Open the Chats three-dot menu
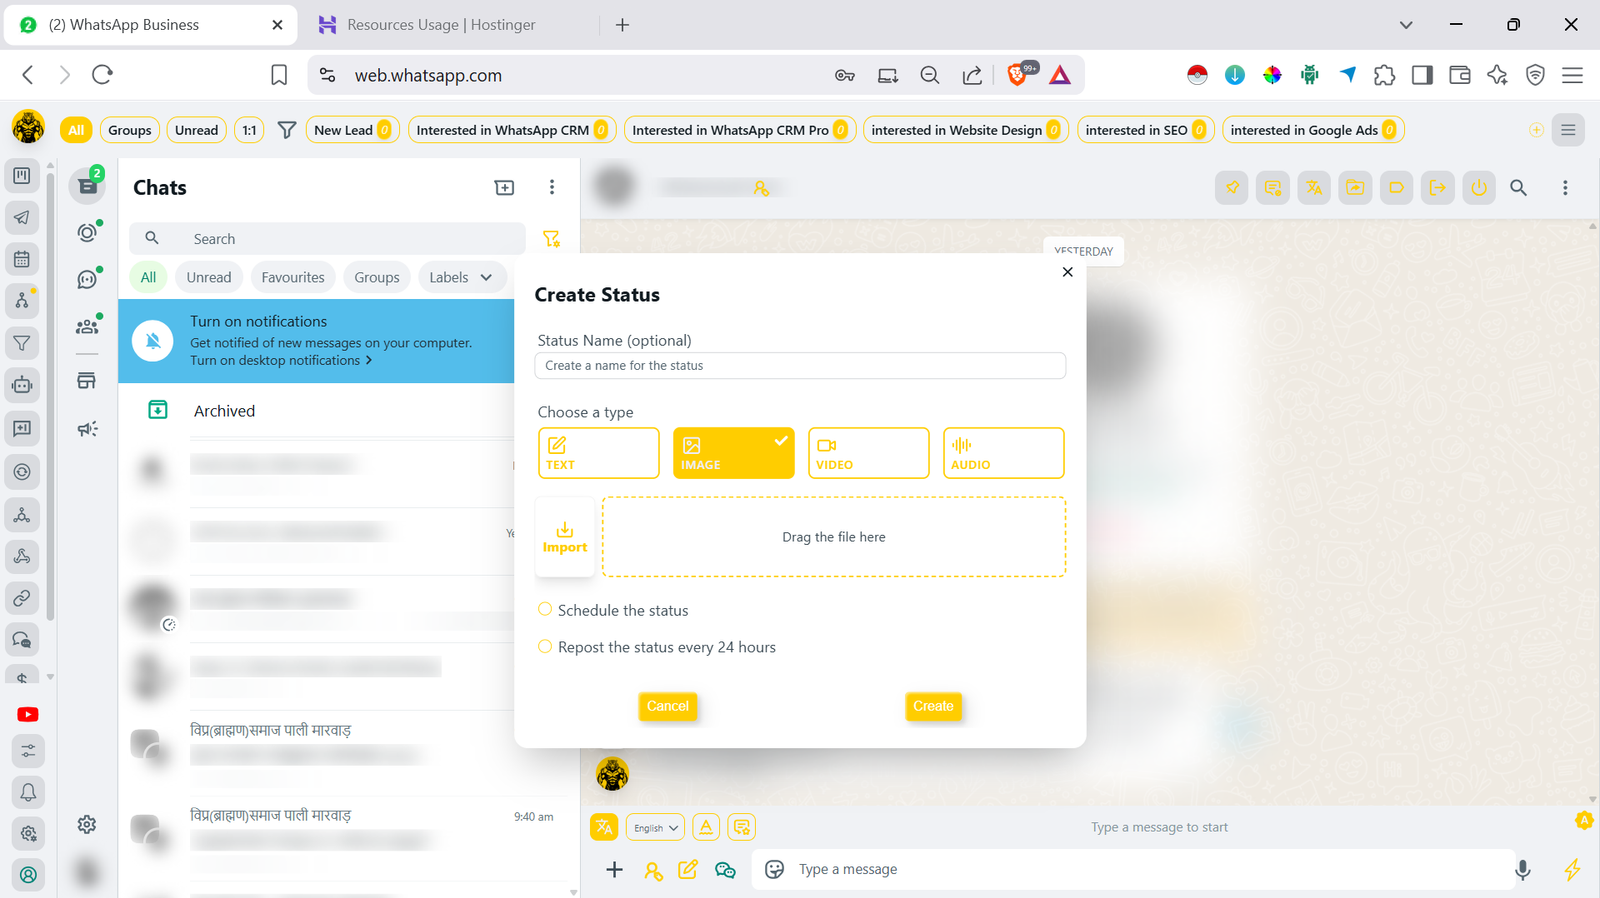1600x898 pixels. coord(551,188)
